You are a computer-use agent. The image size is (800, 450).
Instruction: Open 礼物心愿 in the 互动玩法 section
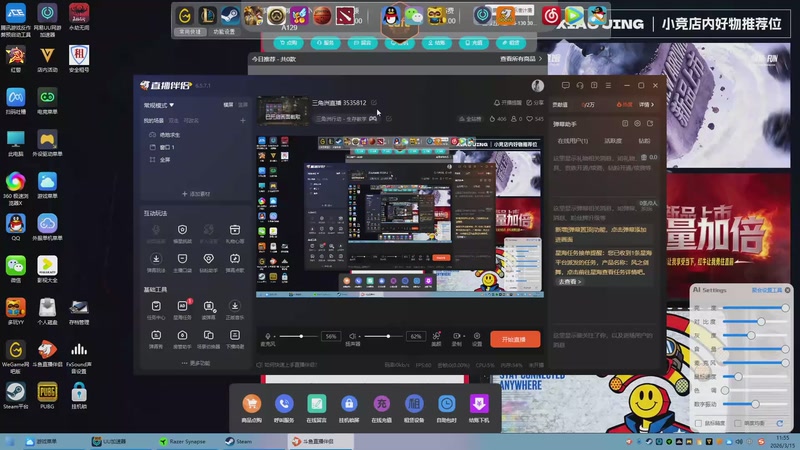pyautogui.click(x=235, y=233)
